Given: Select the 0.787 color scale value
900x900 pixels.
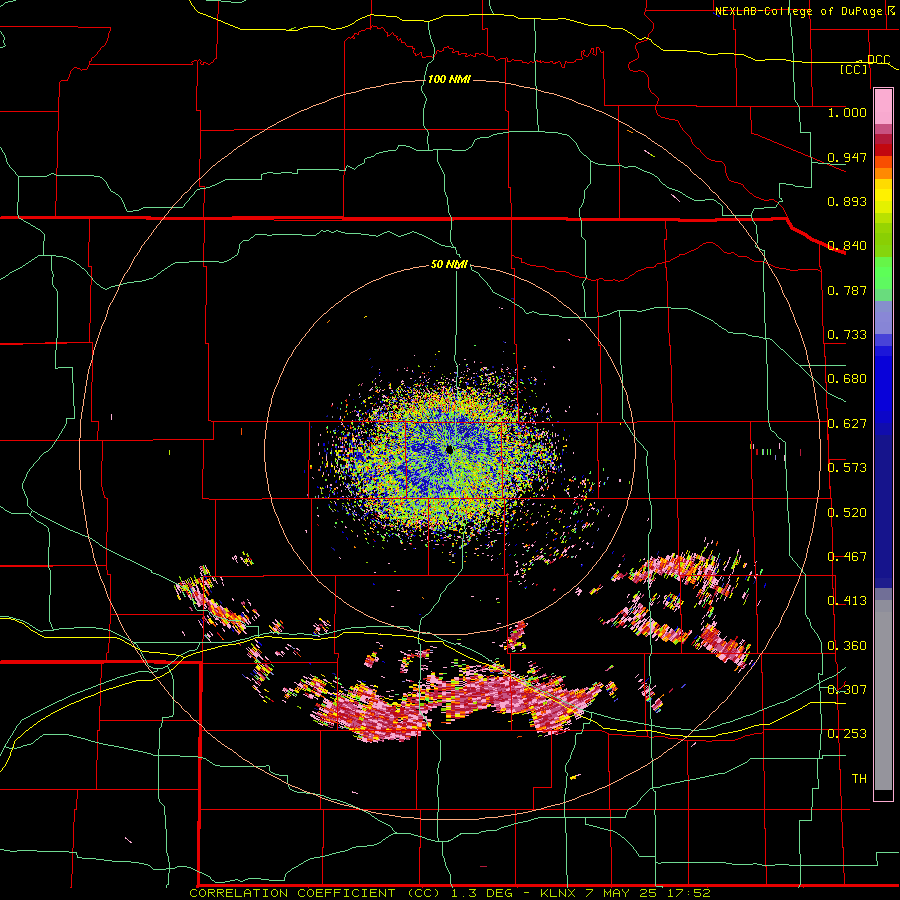Looking at the screenshot, I should coord(847,290).
